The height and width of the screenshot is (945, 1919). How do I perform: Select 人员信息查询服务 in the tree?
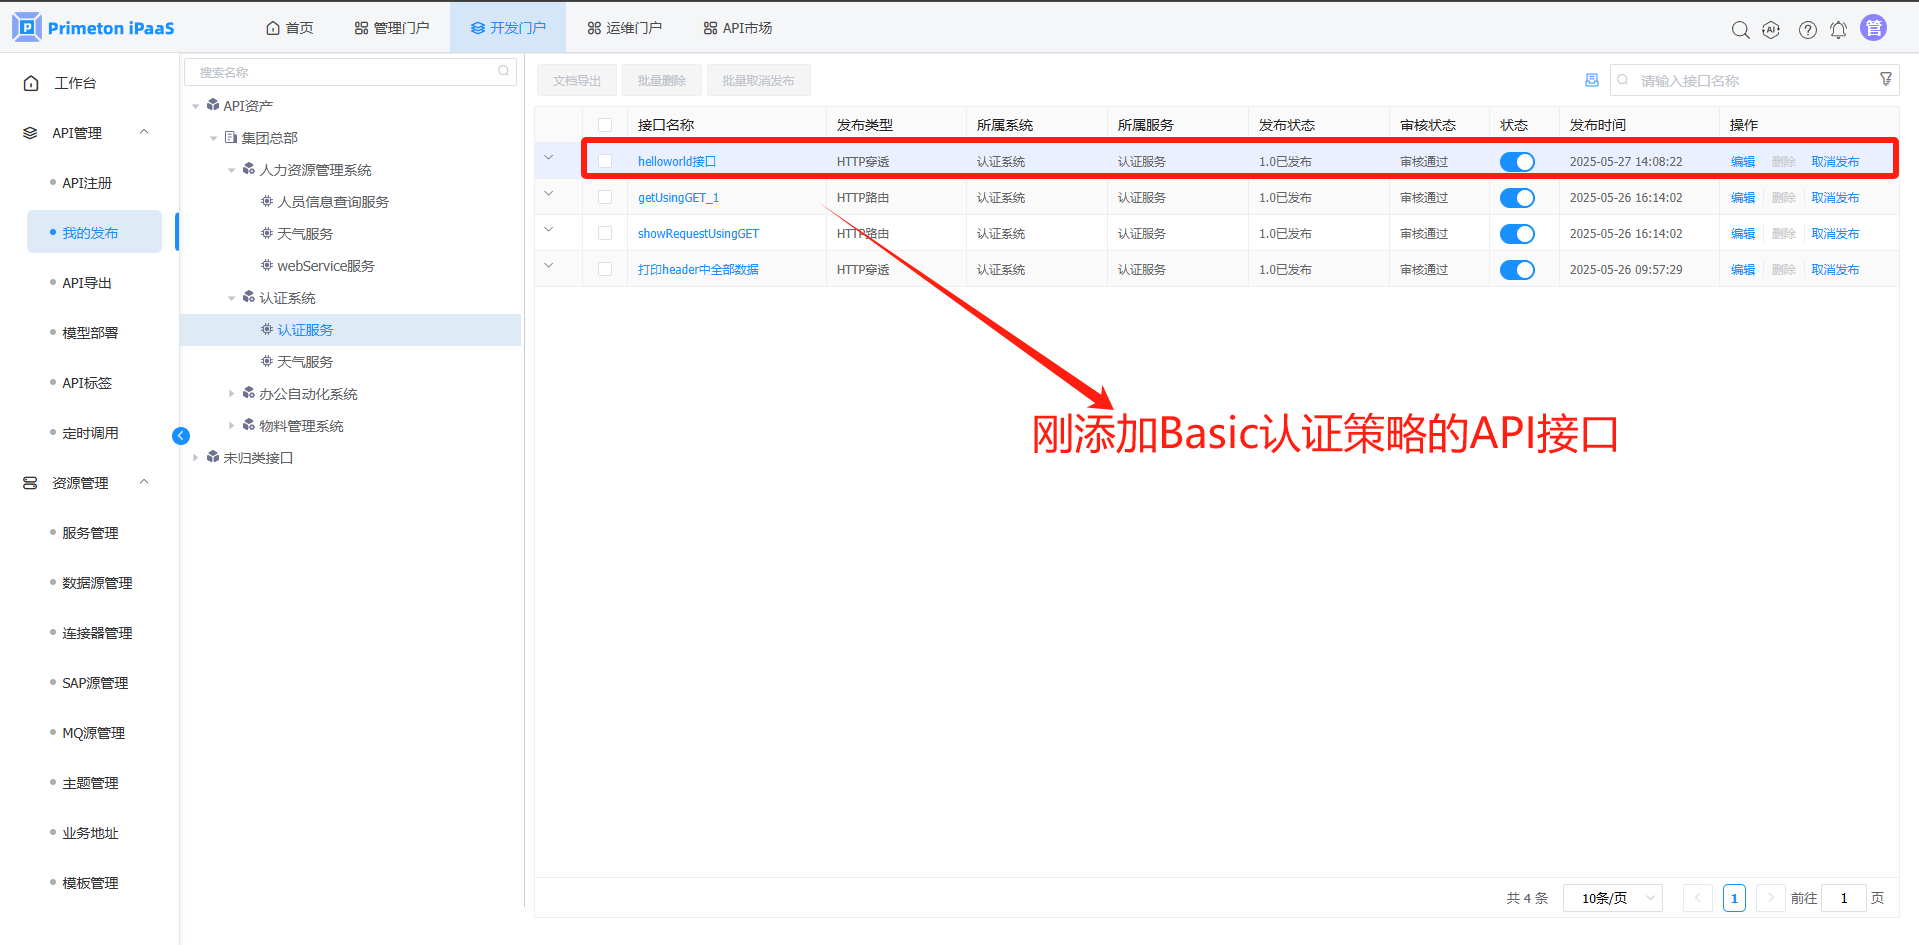click(333, 202)
